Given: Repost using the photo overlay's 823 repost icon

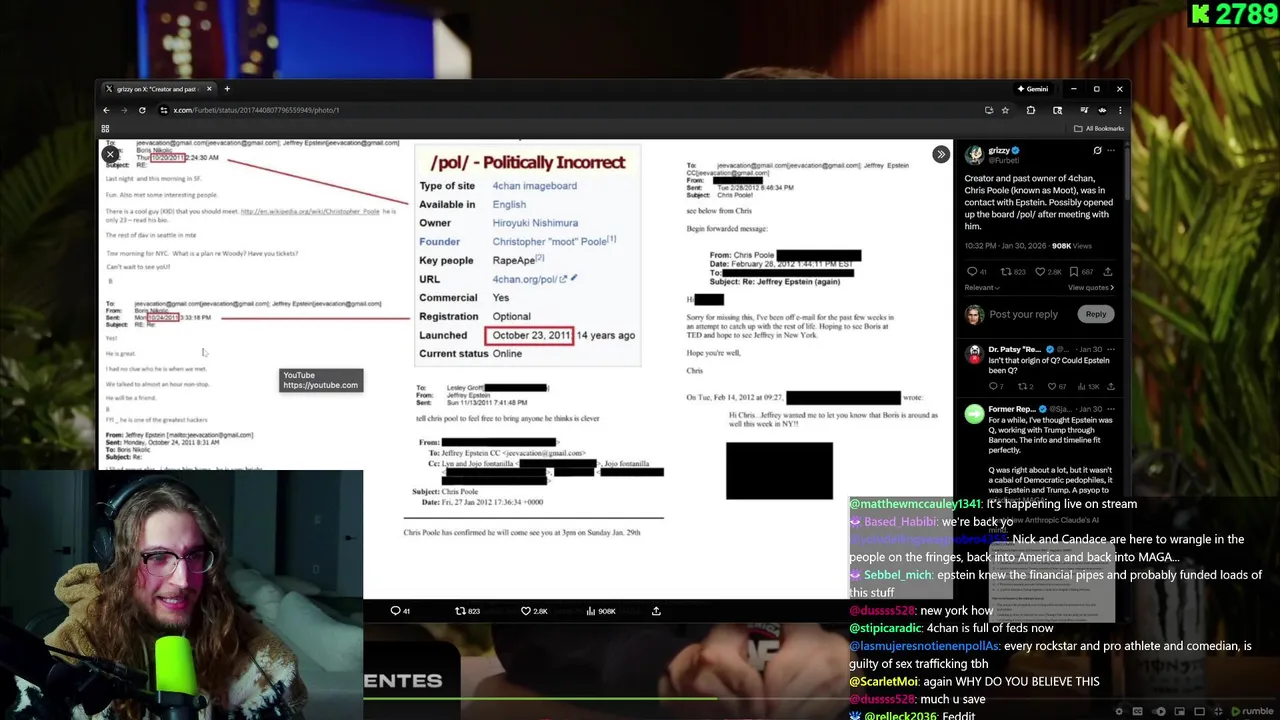Looking at the screenshot, I should (x=467, y=611).
